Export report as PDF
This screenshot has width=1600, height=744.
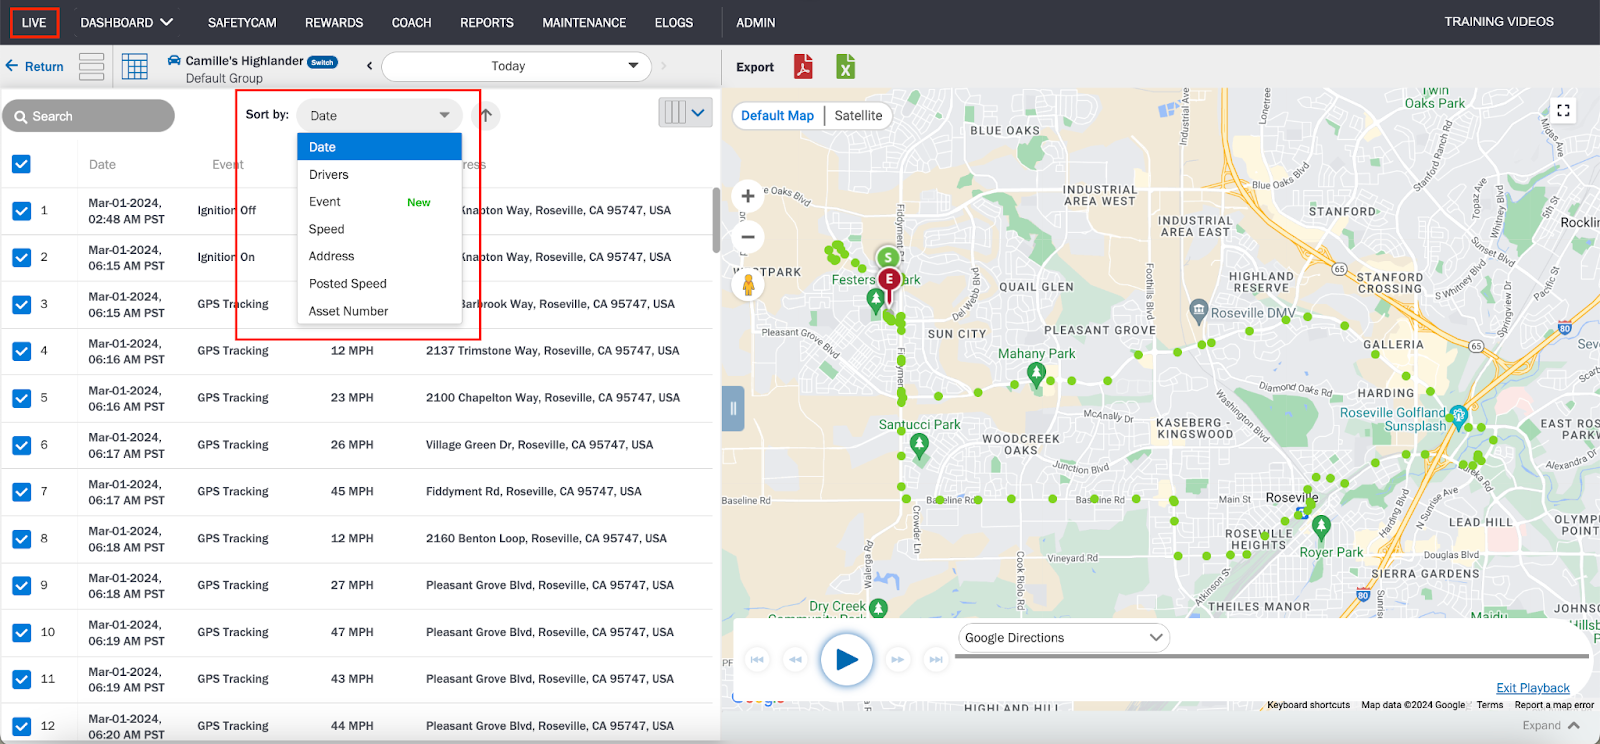pyautogui.click(x=803, y=66)
